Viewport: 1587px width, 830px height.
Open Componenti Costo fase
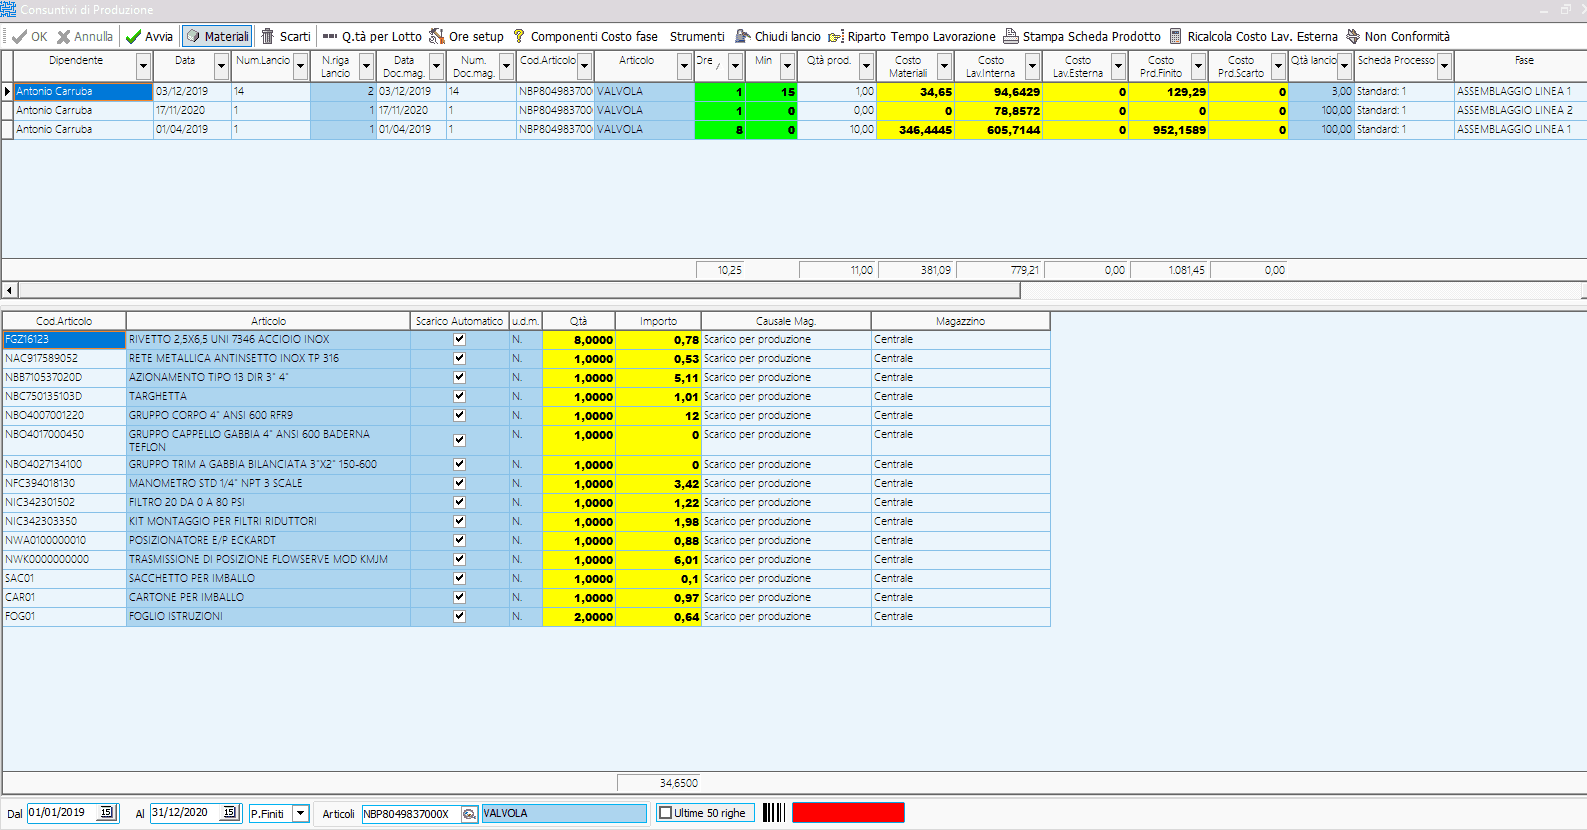(x=585, y=37)
